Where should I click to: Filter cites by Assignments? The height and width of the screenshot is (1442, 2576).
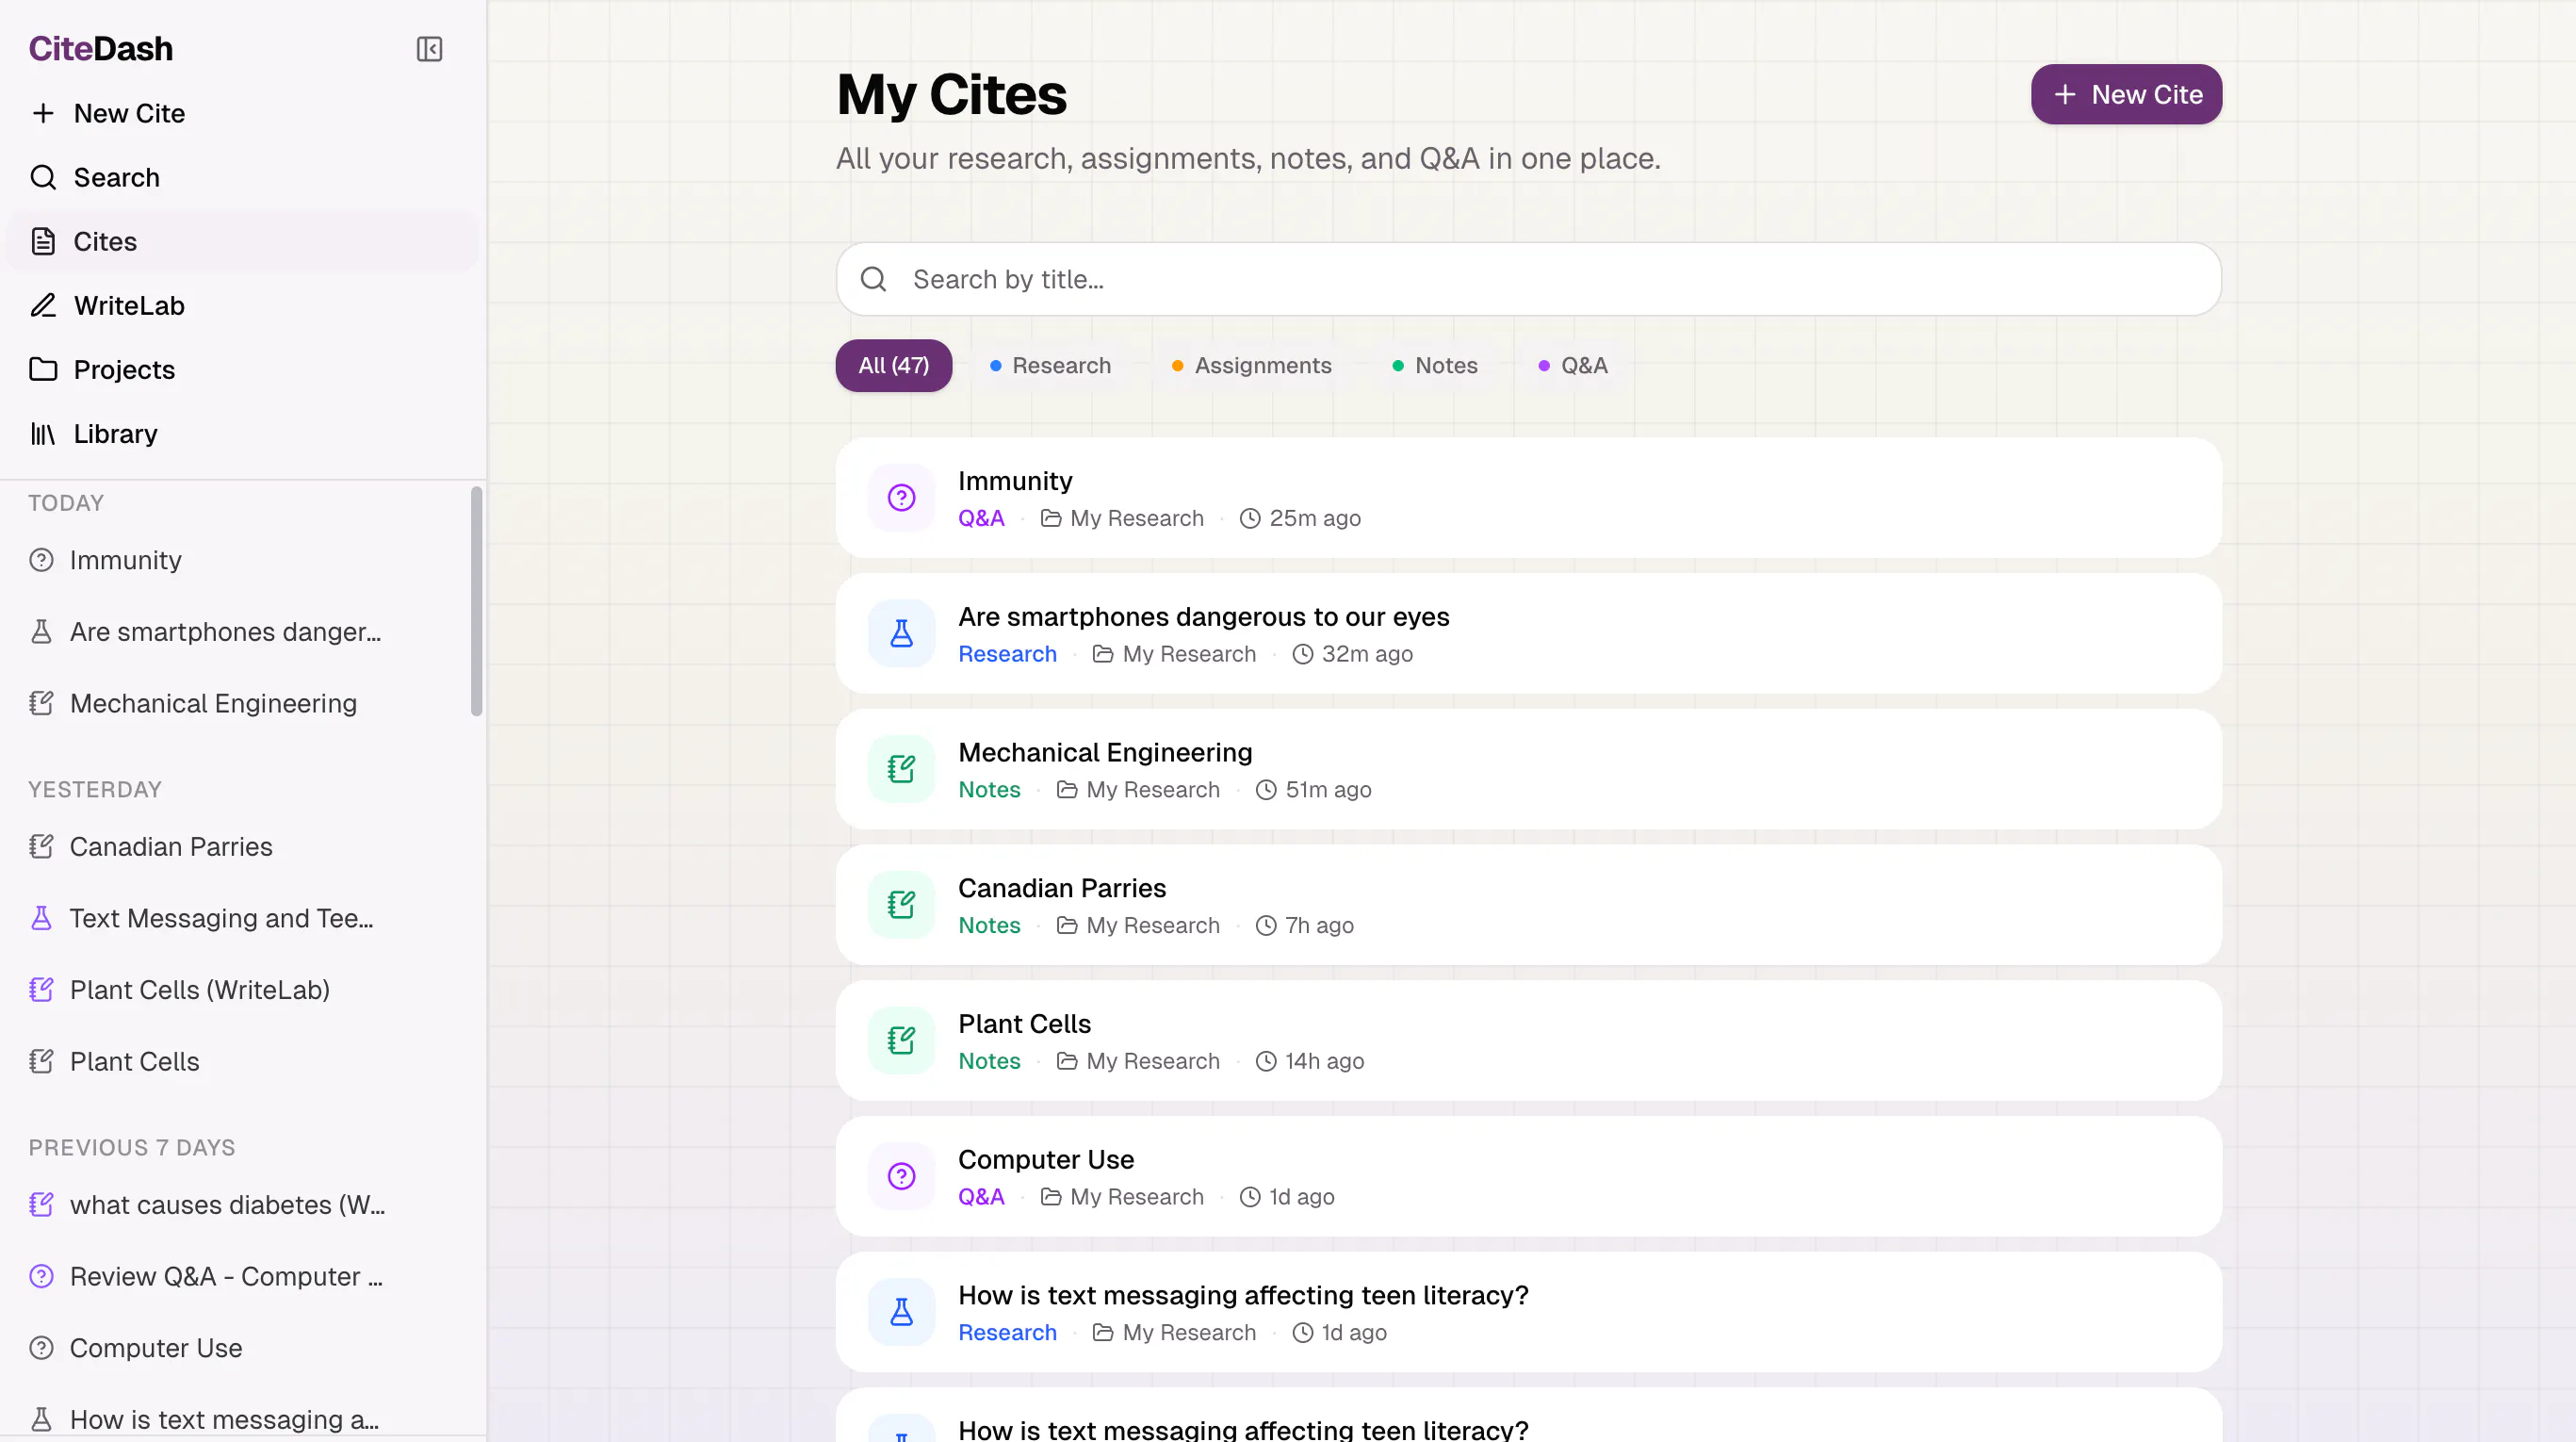[1251, 365]
